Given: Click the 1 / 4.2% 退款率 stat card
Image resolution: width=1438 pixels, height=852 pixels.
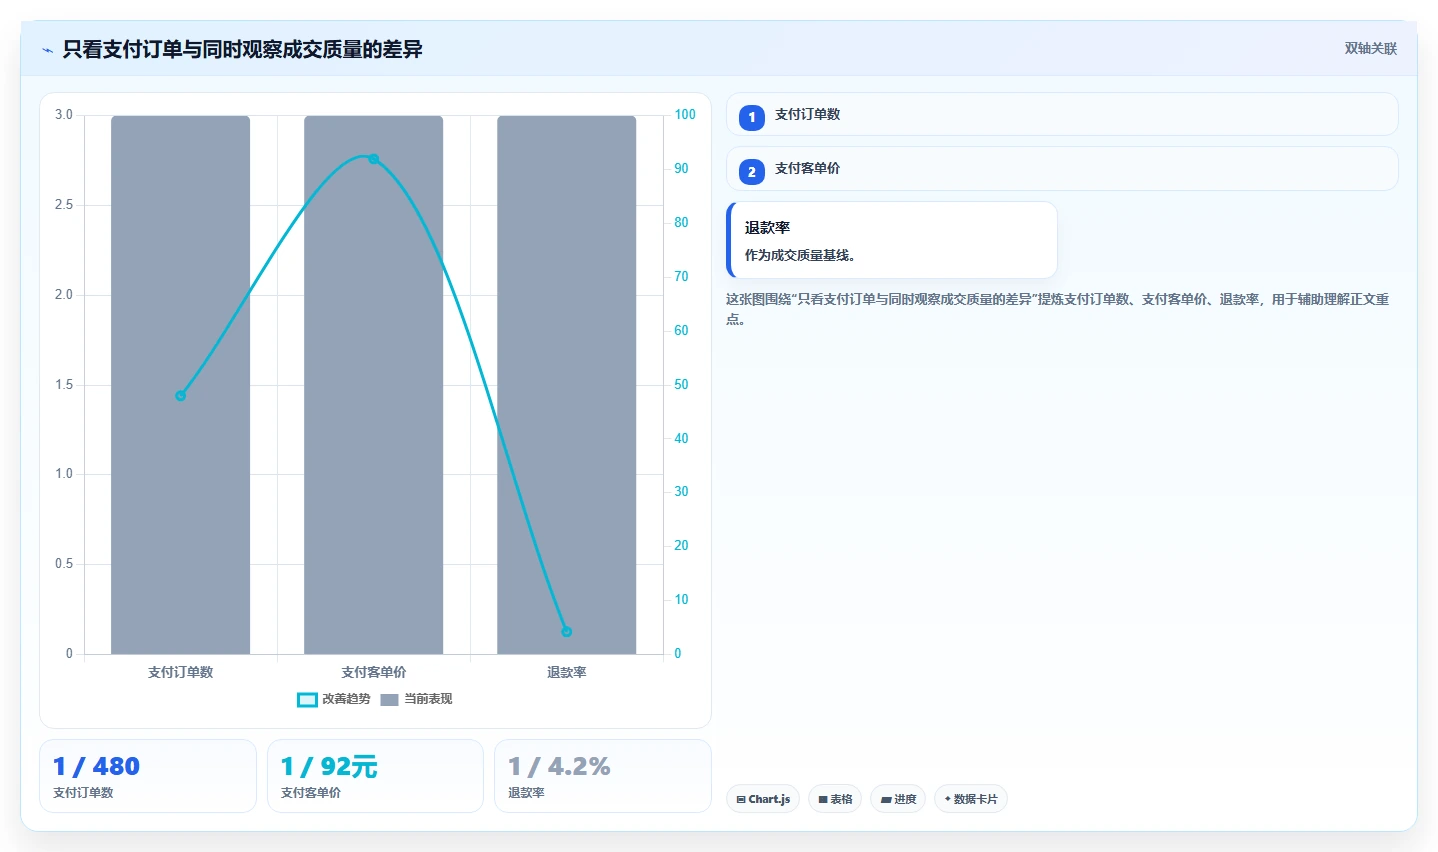Looking at the screenshot, I should tap(603, 776).
